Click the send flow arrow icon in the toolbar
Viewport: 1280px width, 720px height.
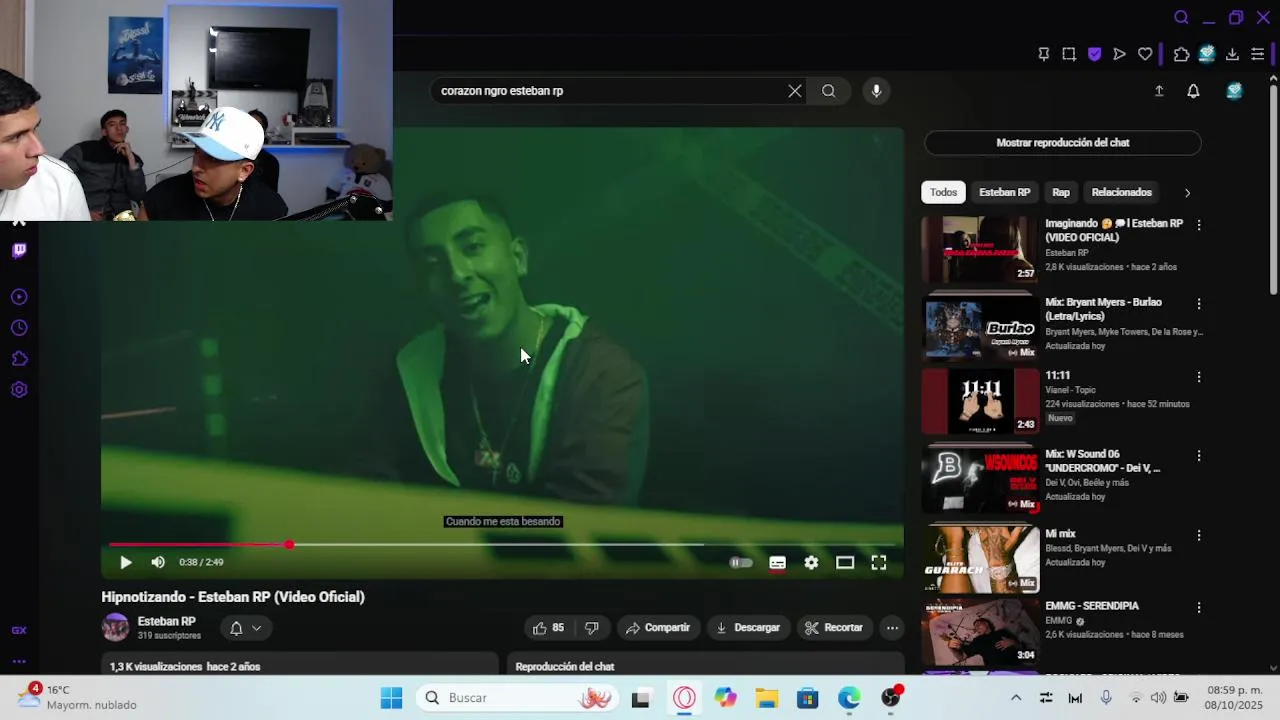click(x=1119, y=54)
